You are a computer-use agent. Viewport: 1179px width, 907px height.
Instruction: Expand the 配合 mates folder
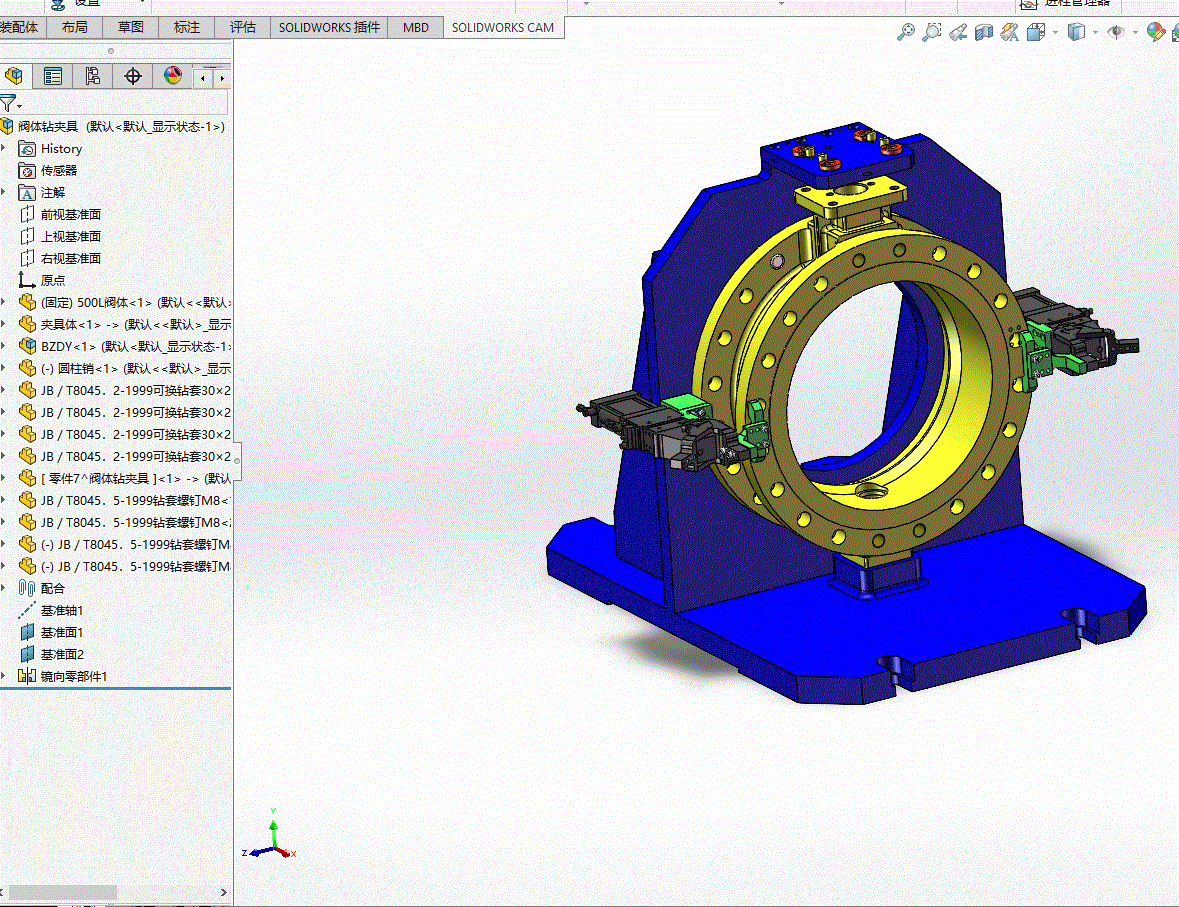pyautogui.click(x=4, y=587)
